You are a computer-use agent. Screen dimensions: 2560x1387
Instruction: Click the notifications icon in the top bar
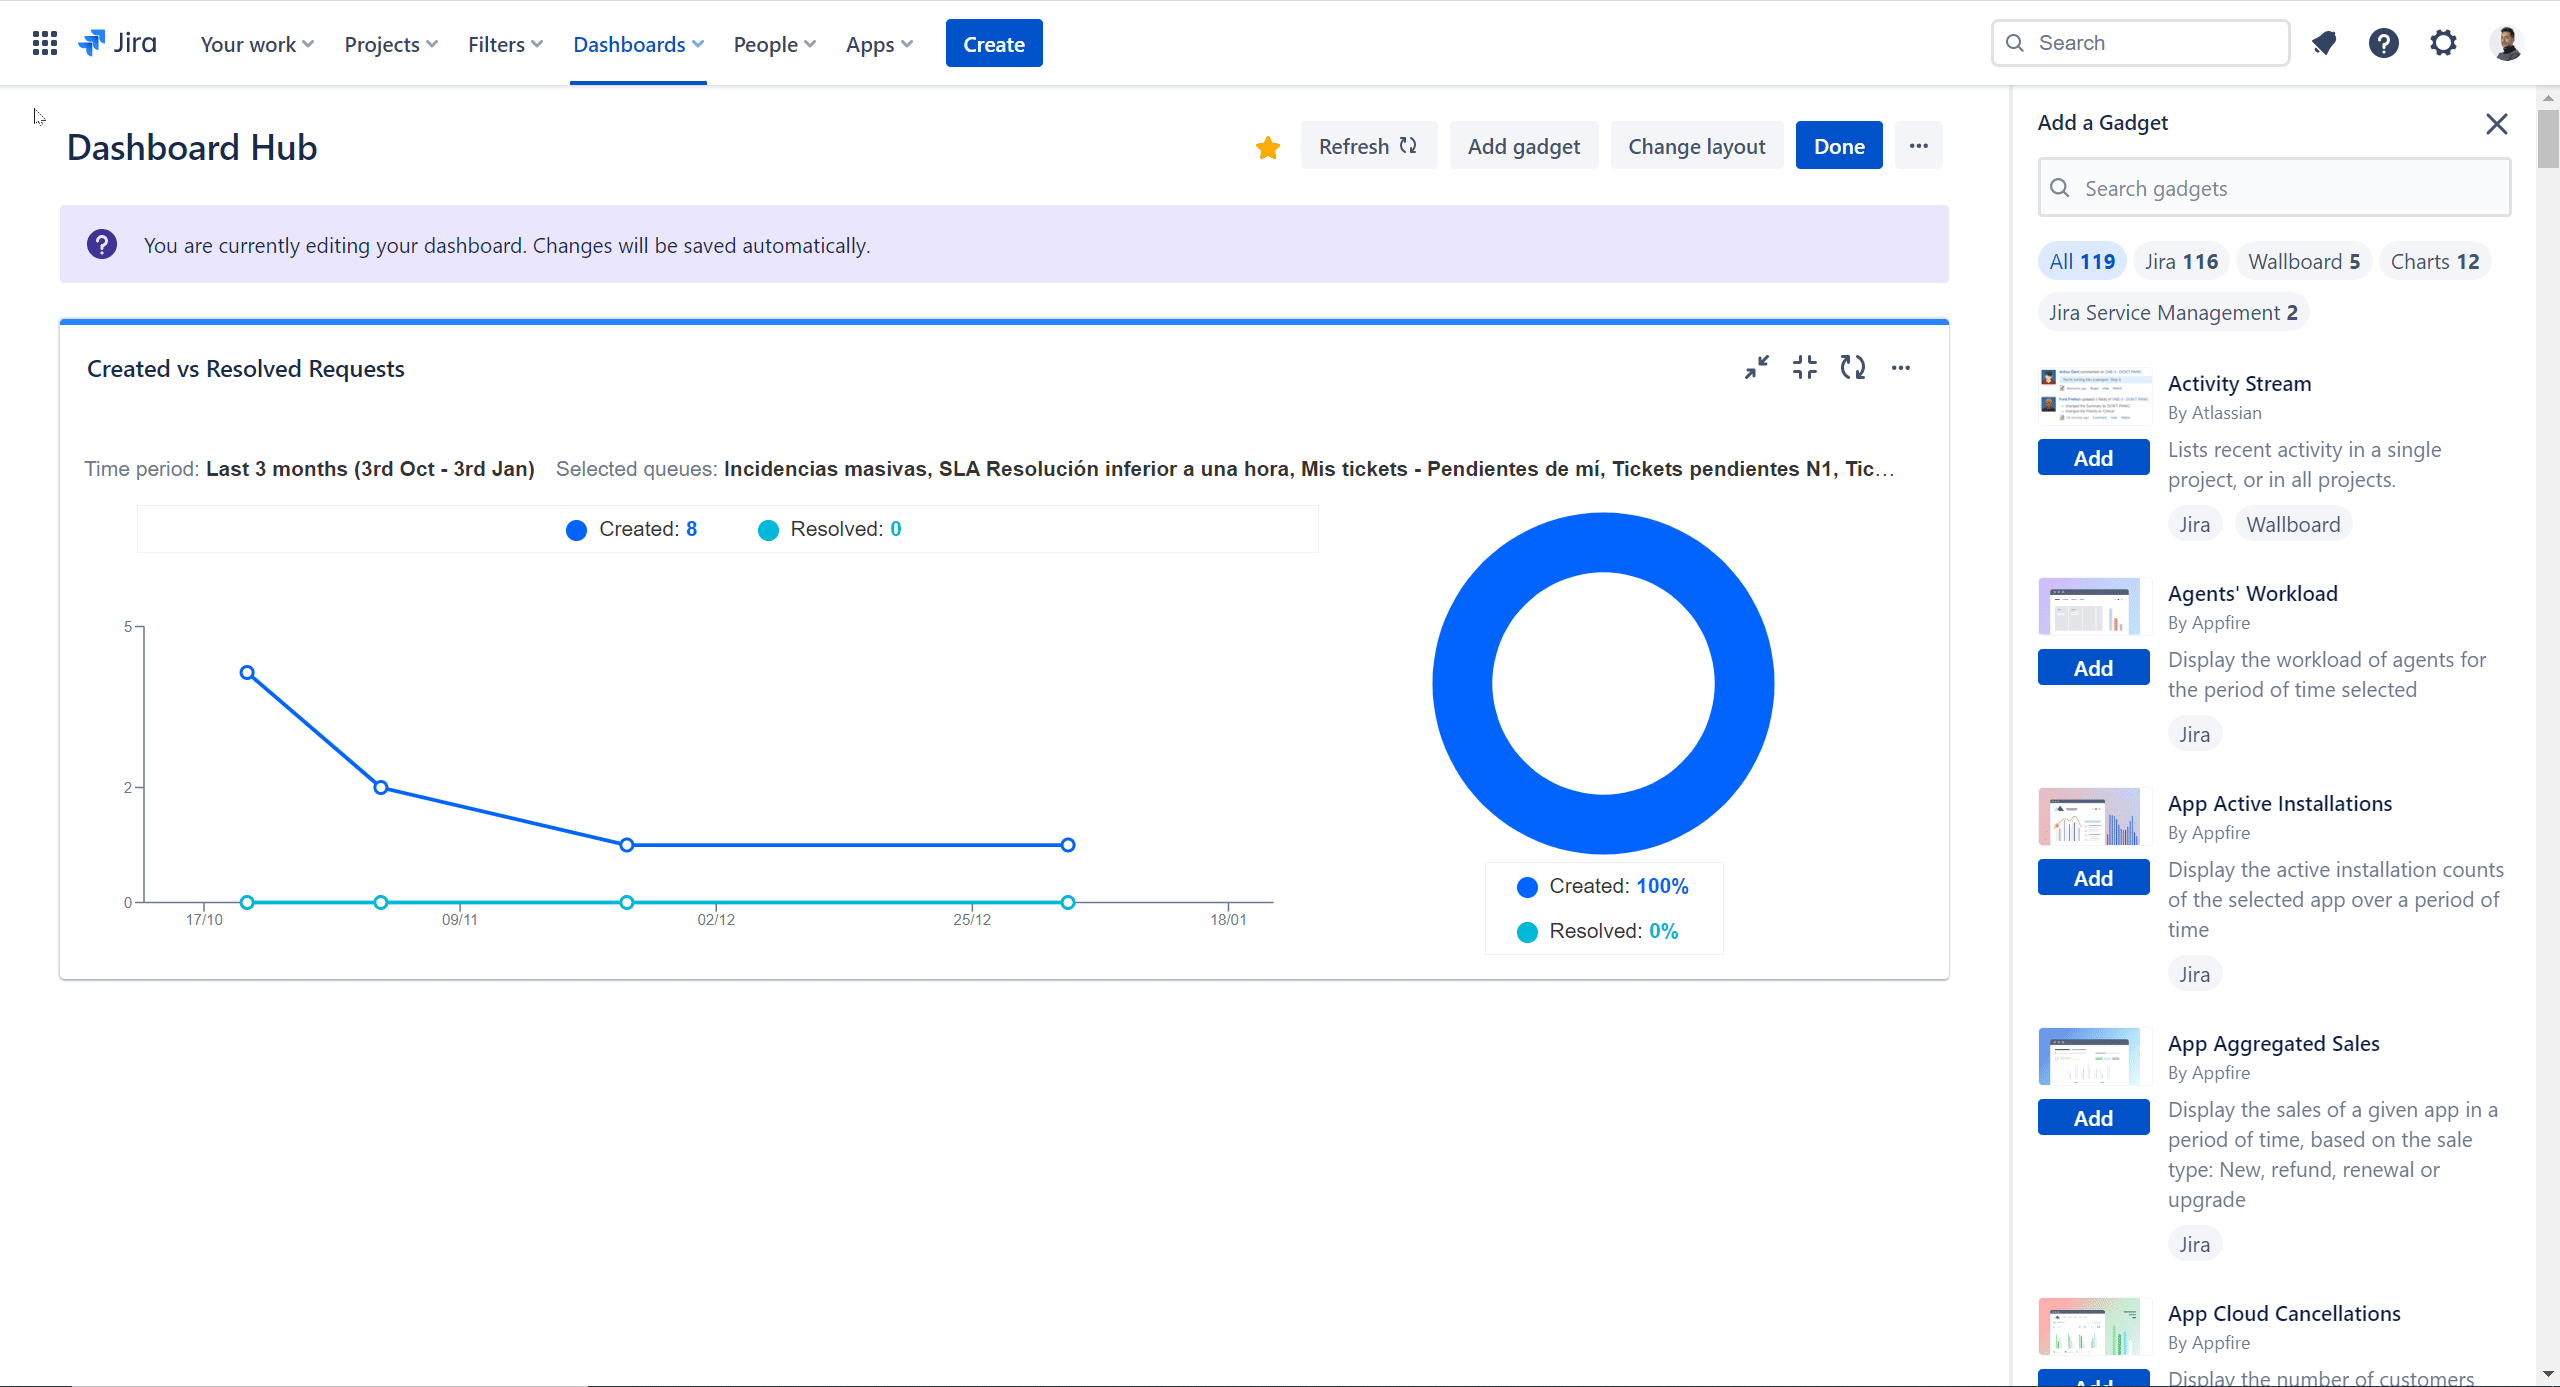coord(2324,43)
